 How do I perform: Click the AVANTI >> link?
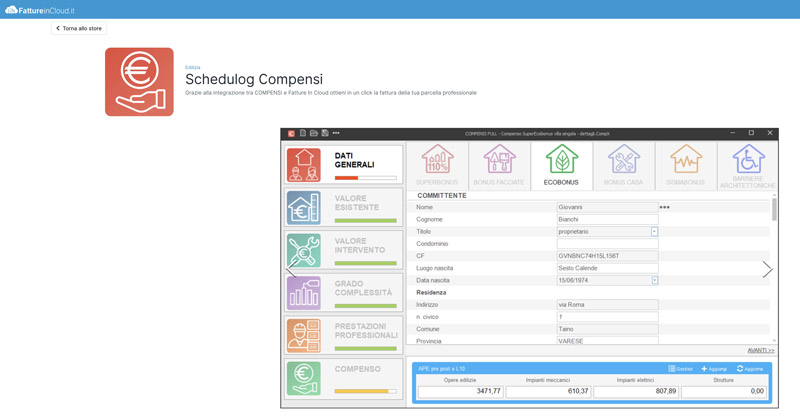coord(761,350)
